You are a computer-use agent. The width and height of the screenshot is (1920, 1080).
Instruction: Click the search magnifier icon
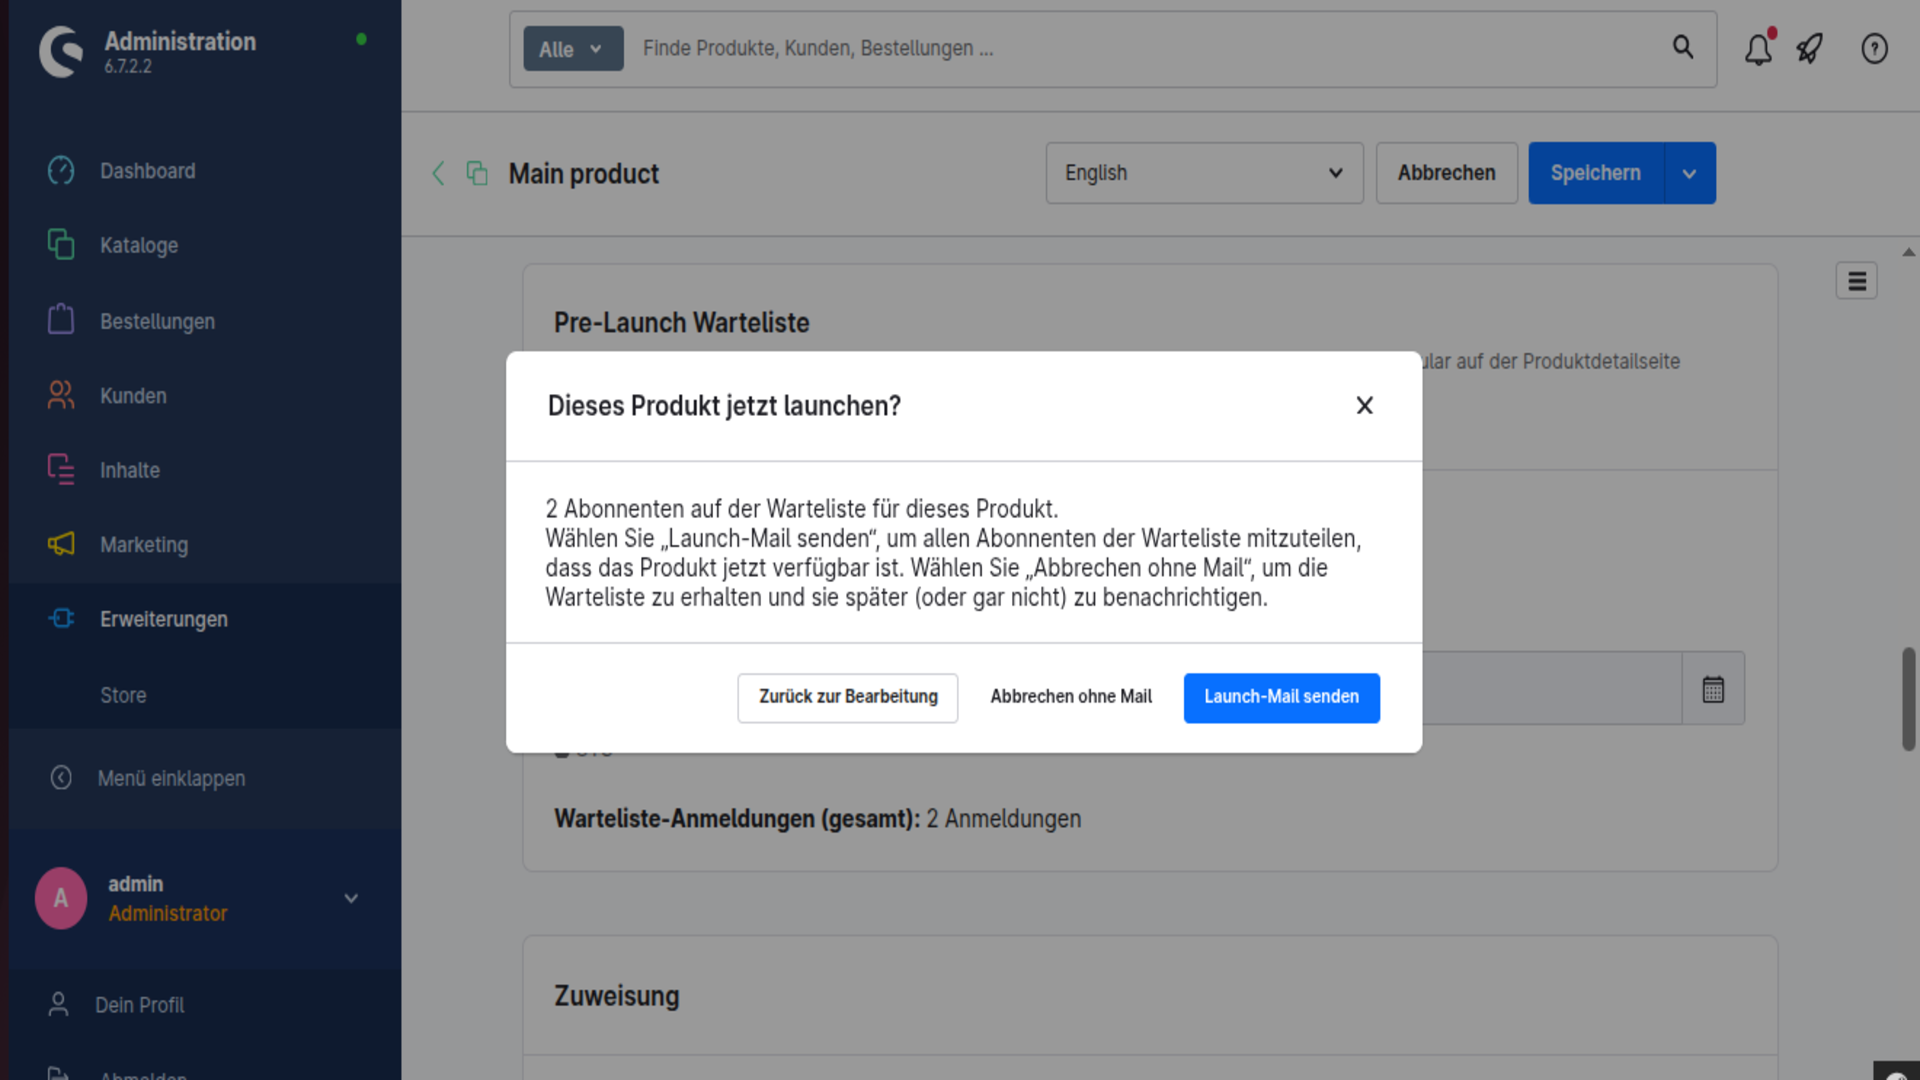(1683, 47)
